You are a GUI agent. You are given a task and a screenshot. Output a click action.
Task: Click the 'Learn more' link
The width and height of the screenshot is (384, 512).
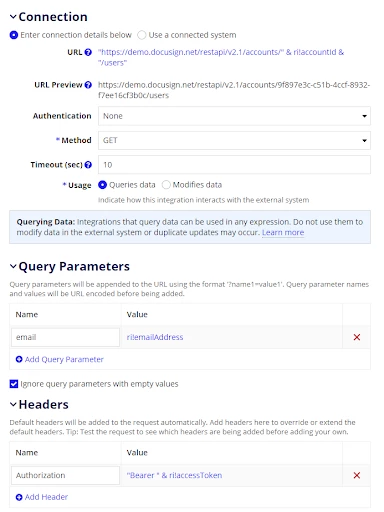(x=283, y=233)
